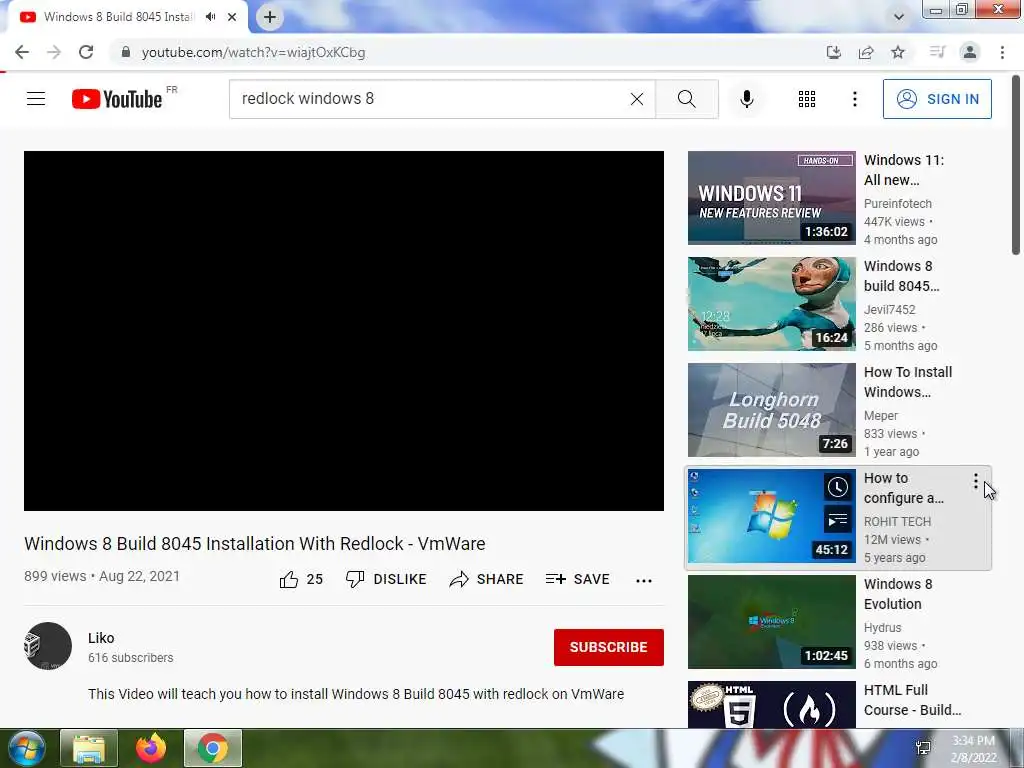Open a new tab with plus button
Viewport: 1024px width, 768px height.
tap(270, 17)
